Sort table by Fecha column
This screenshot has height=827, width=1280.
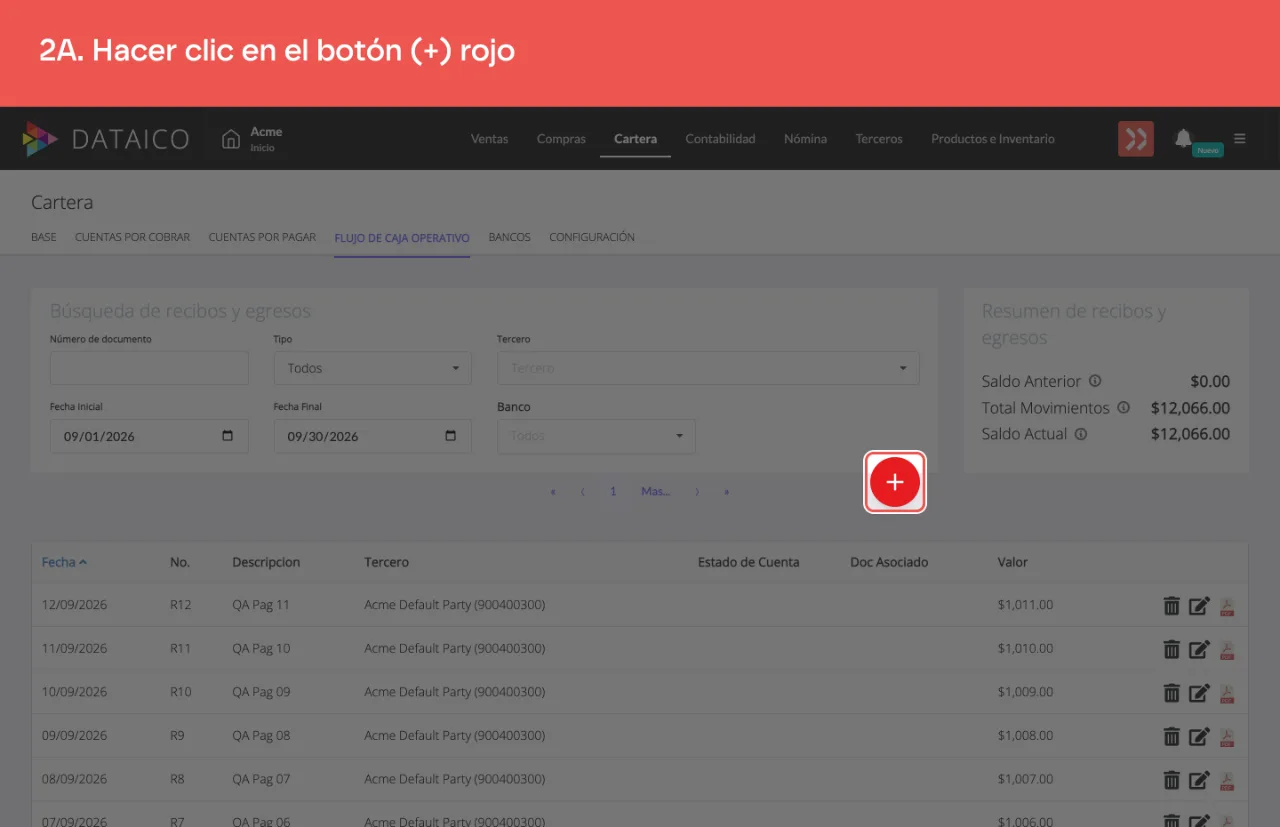64,562
